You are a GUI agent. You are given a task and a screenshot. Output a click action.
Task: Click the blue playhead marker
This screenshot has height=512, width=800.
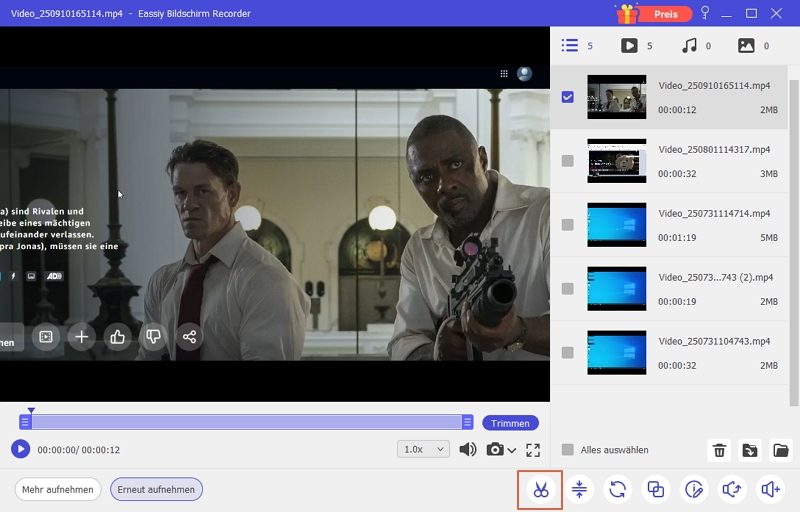coord(31,411)
